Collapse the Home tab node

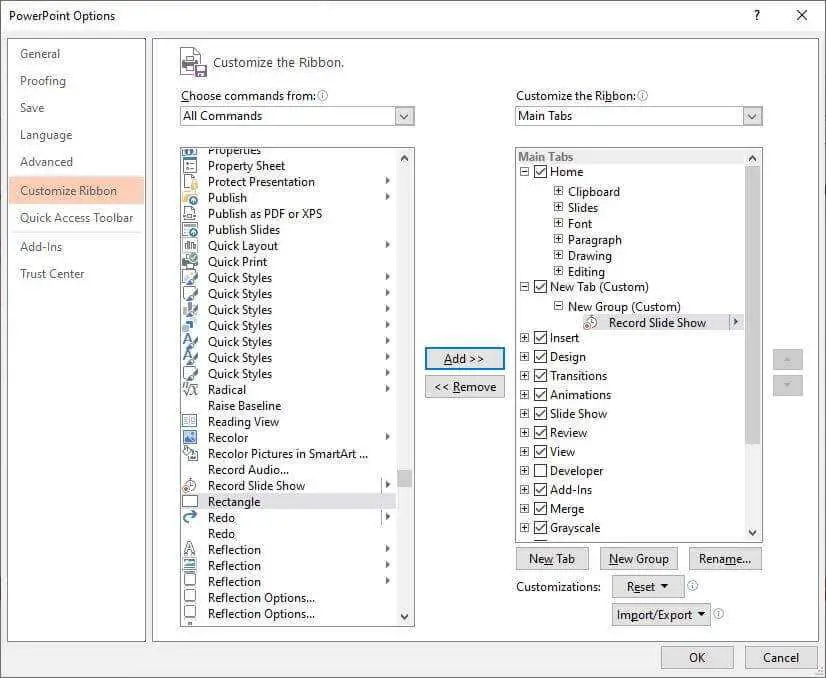pos(524,172)
